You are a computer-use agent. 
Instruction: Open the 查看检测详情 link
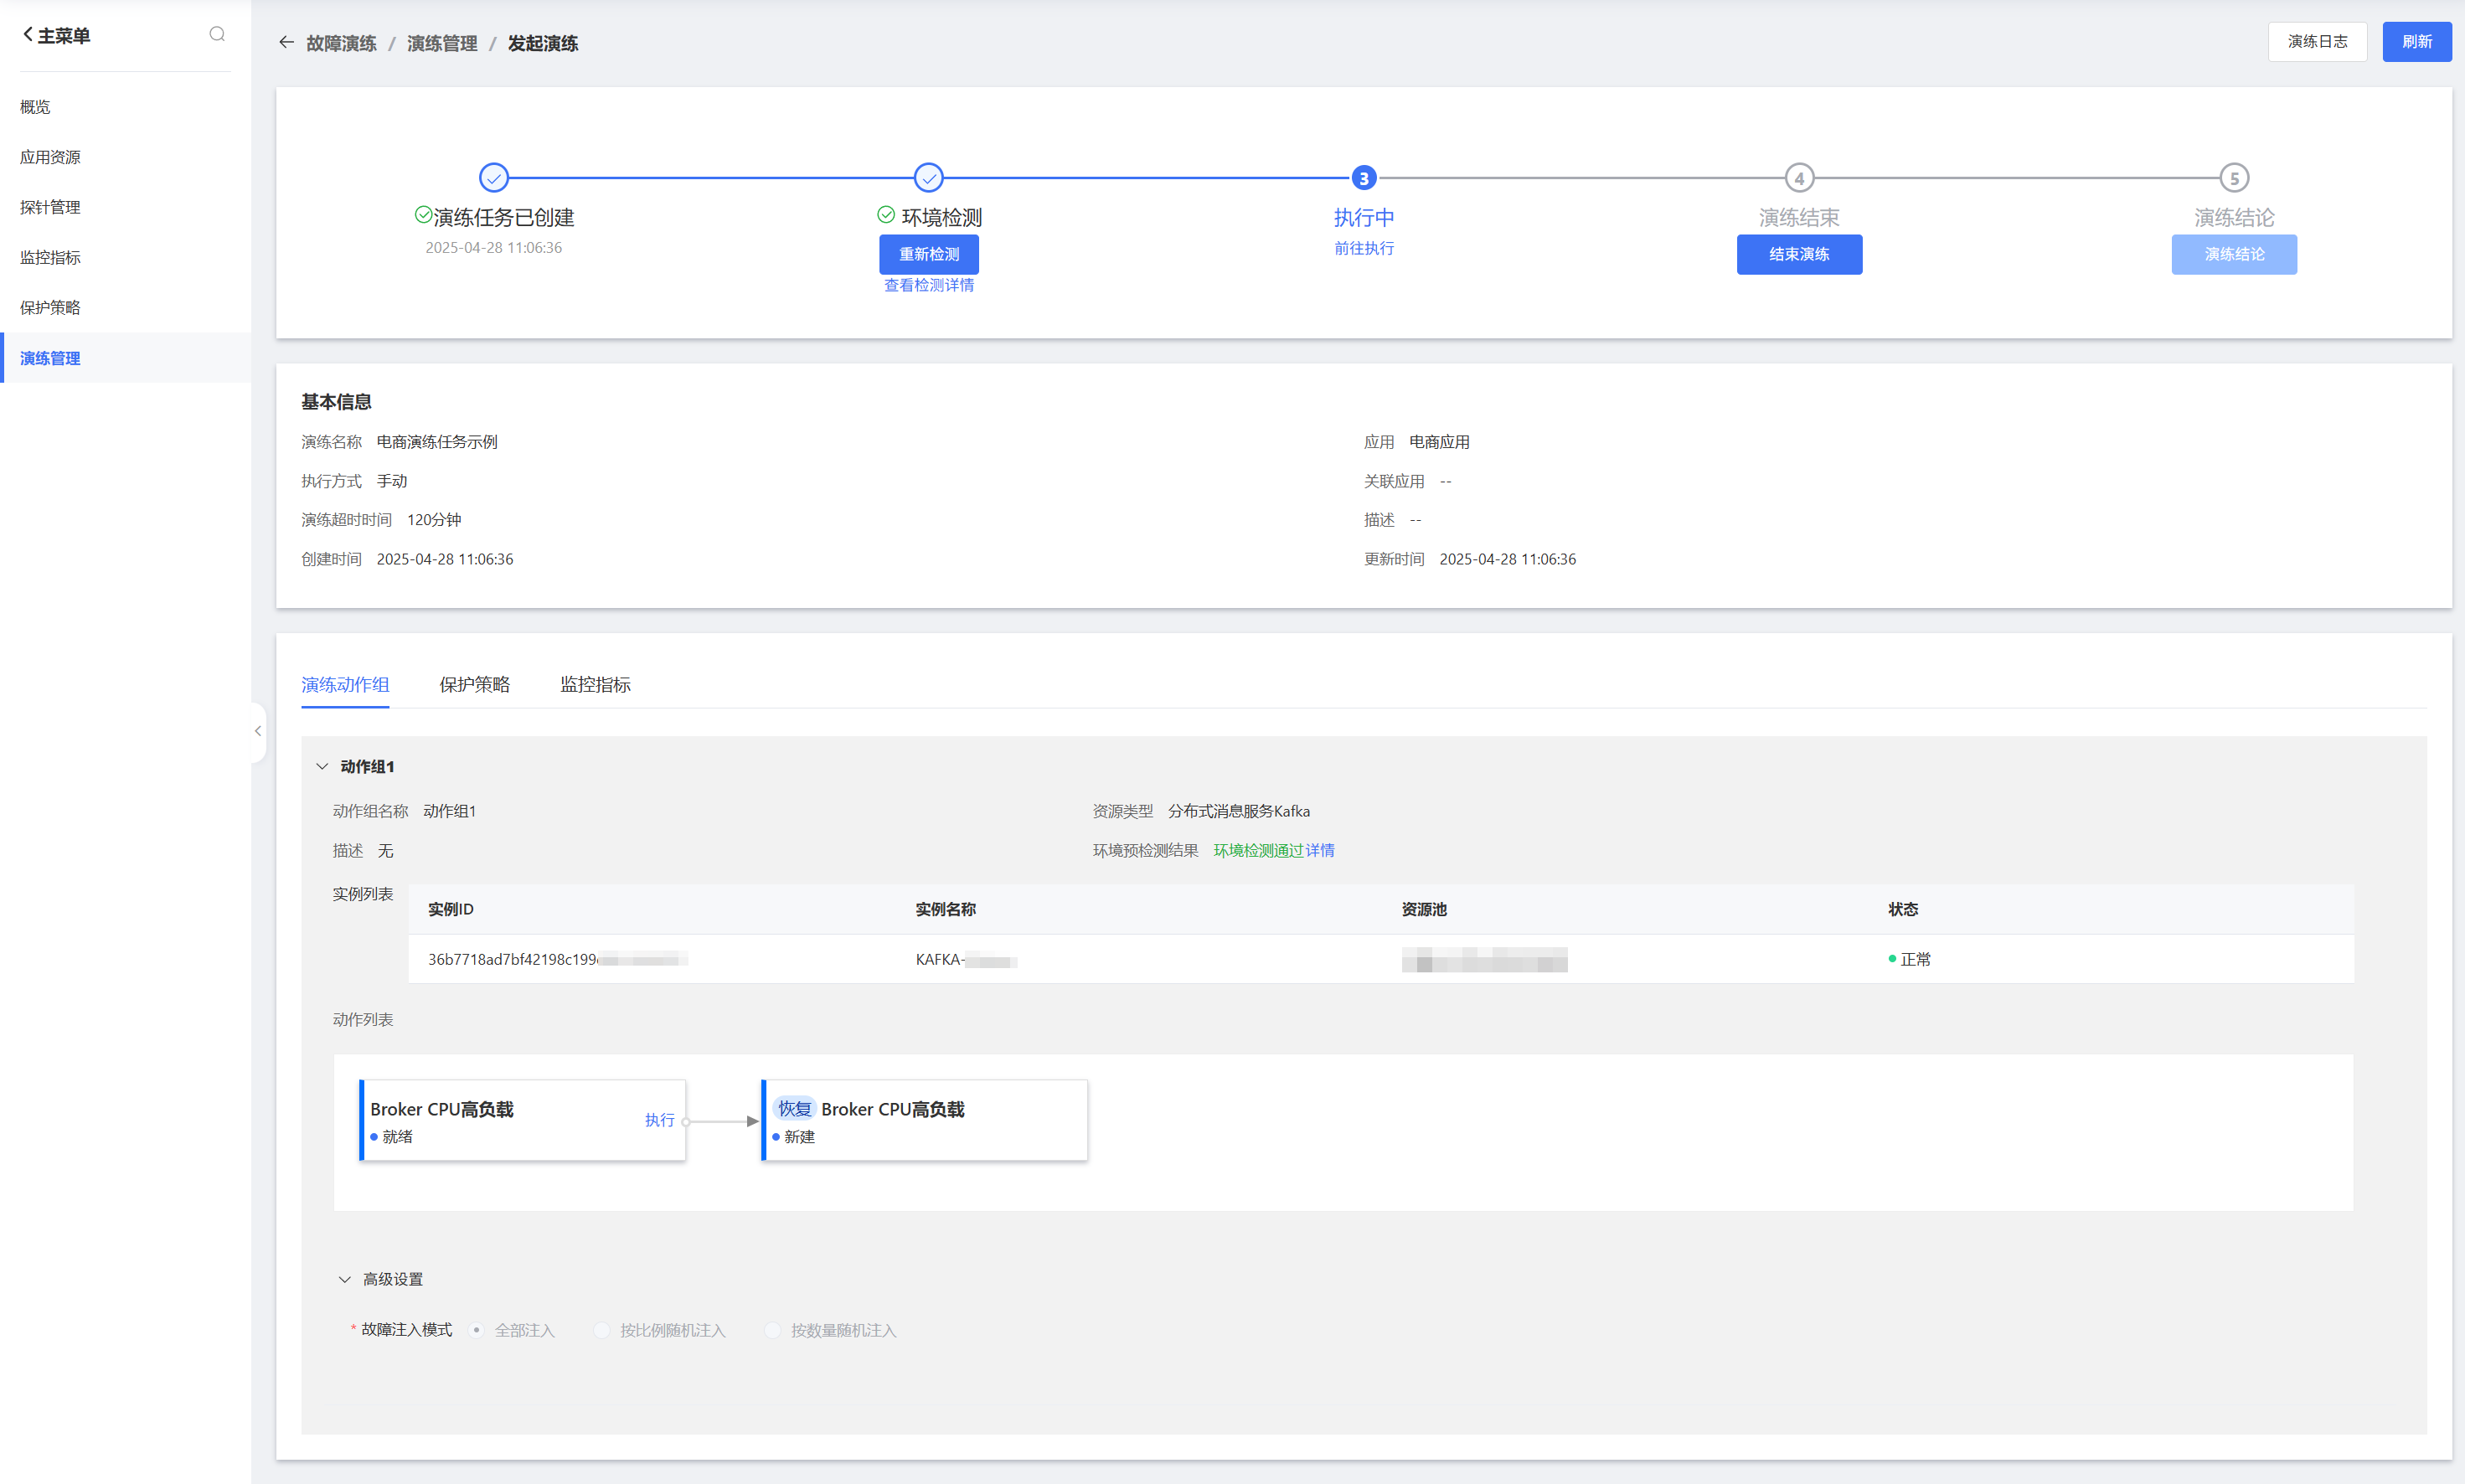[x=929, y=286]
